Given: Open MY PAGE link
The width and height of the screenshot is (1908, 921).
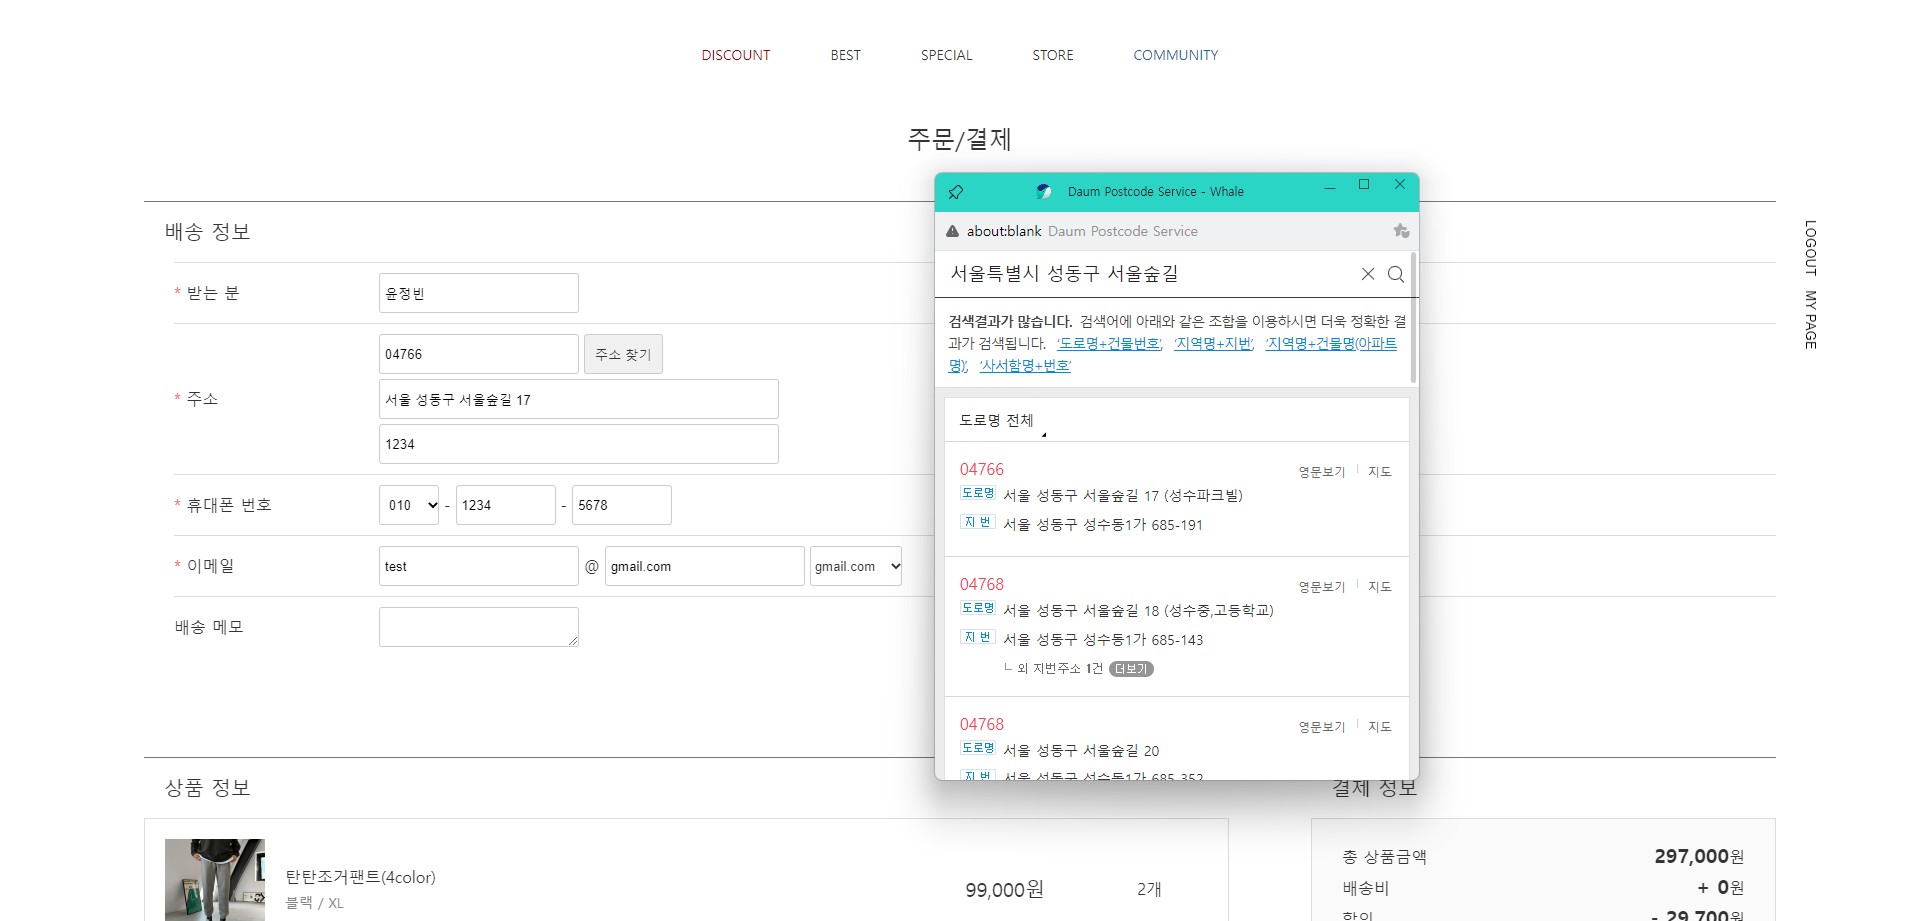Looking at the screenshot, I should [1810, 320].
